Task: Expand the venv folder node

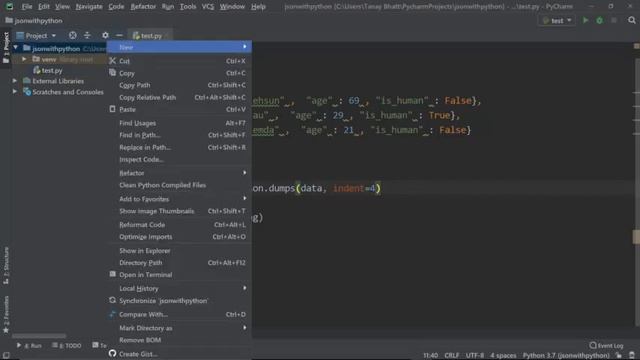Action: tap(24, 59)
